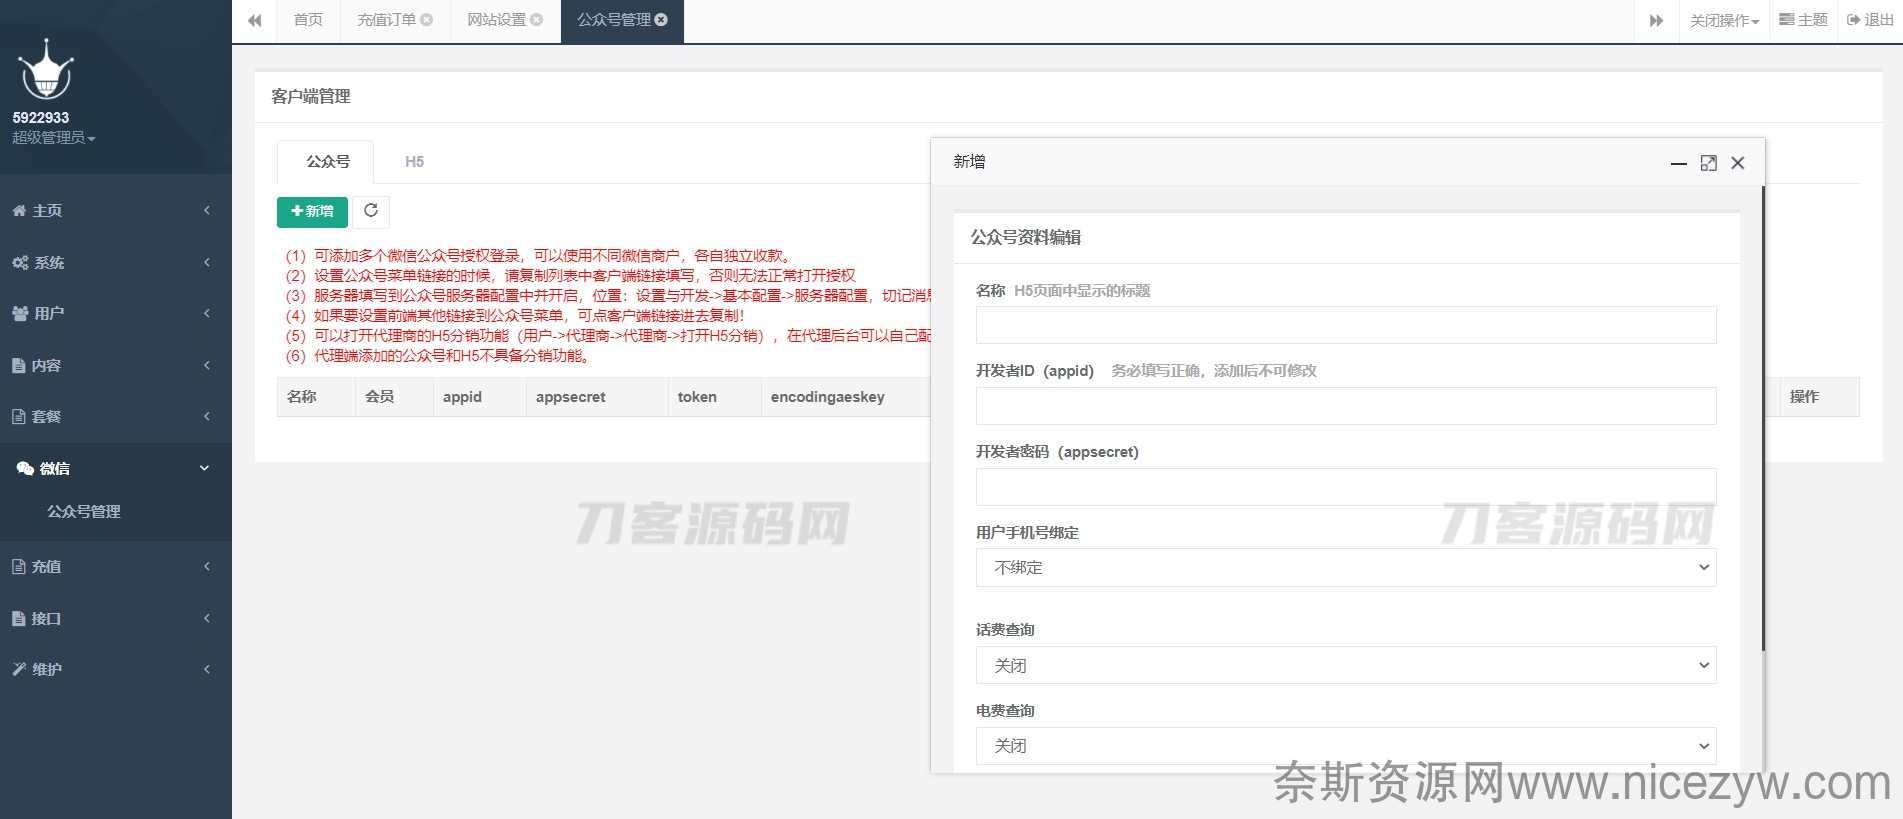Click the refresh icon button beside 新增

(371, 211)
